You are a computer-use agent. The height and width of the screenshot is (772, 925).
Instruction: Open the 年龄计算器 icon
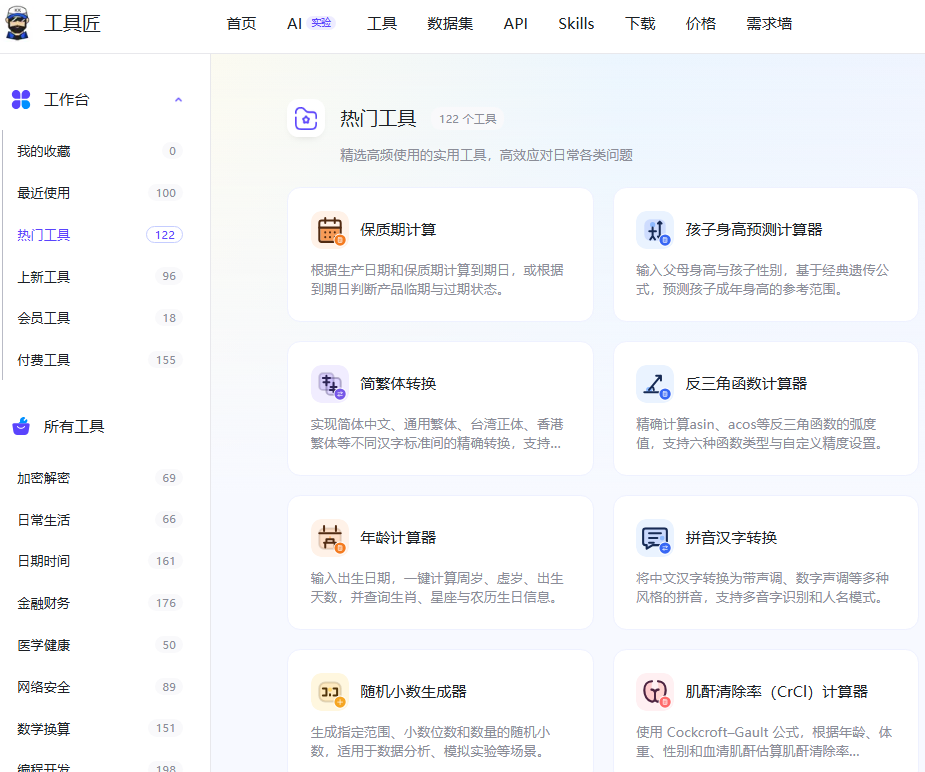pyautogui.click(x=330, y=538)
